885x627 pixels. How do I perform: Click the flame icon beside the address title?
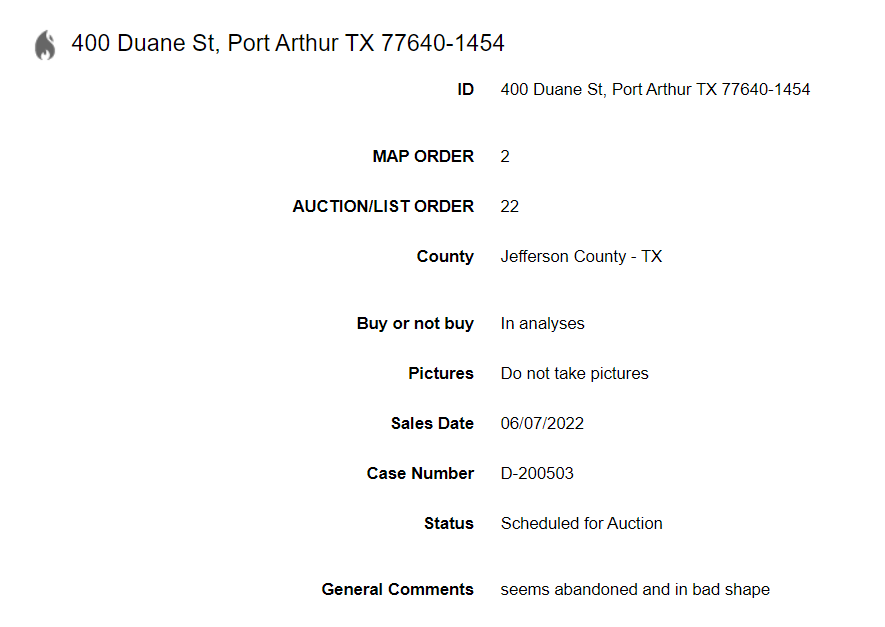pyautogui.click(x=45, y=45)
